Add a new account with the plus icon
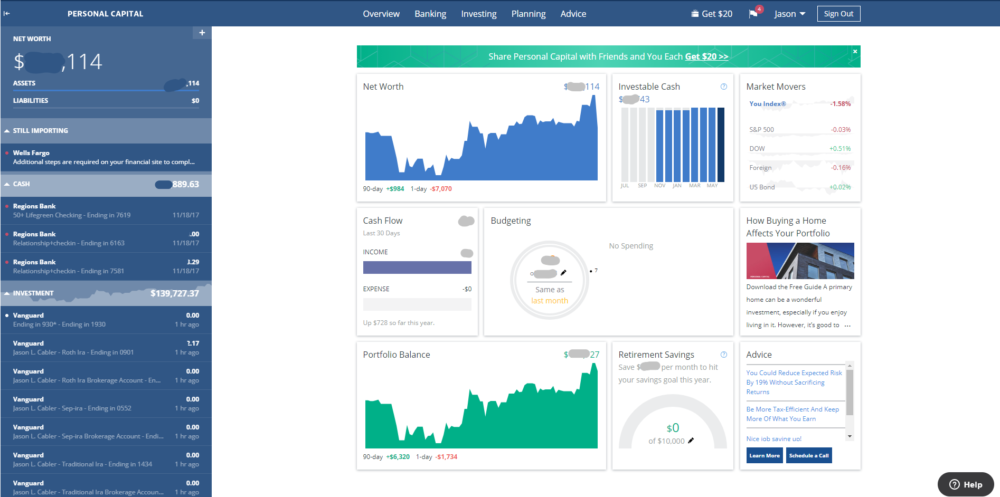The width and height of the screenshot is (1000, 497). (x=202, y=33)
